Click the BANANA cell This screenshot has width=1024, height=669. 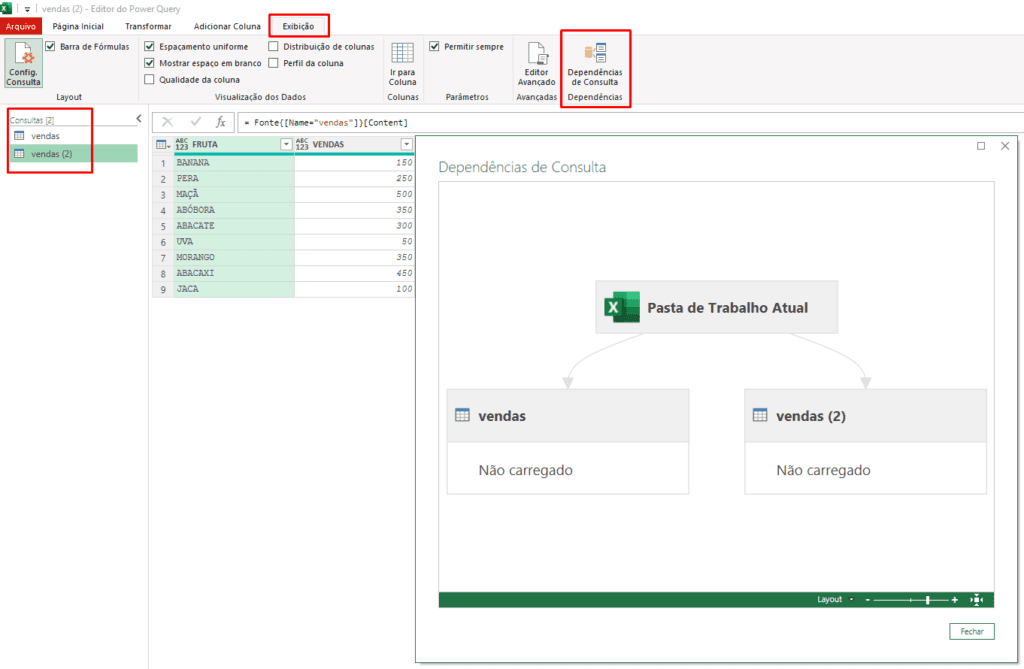tap(234, 163)
